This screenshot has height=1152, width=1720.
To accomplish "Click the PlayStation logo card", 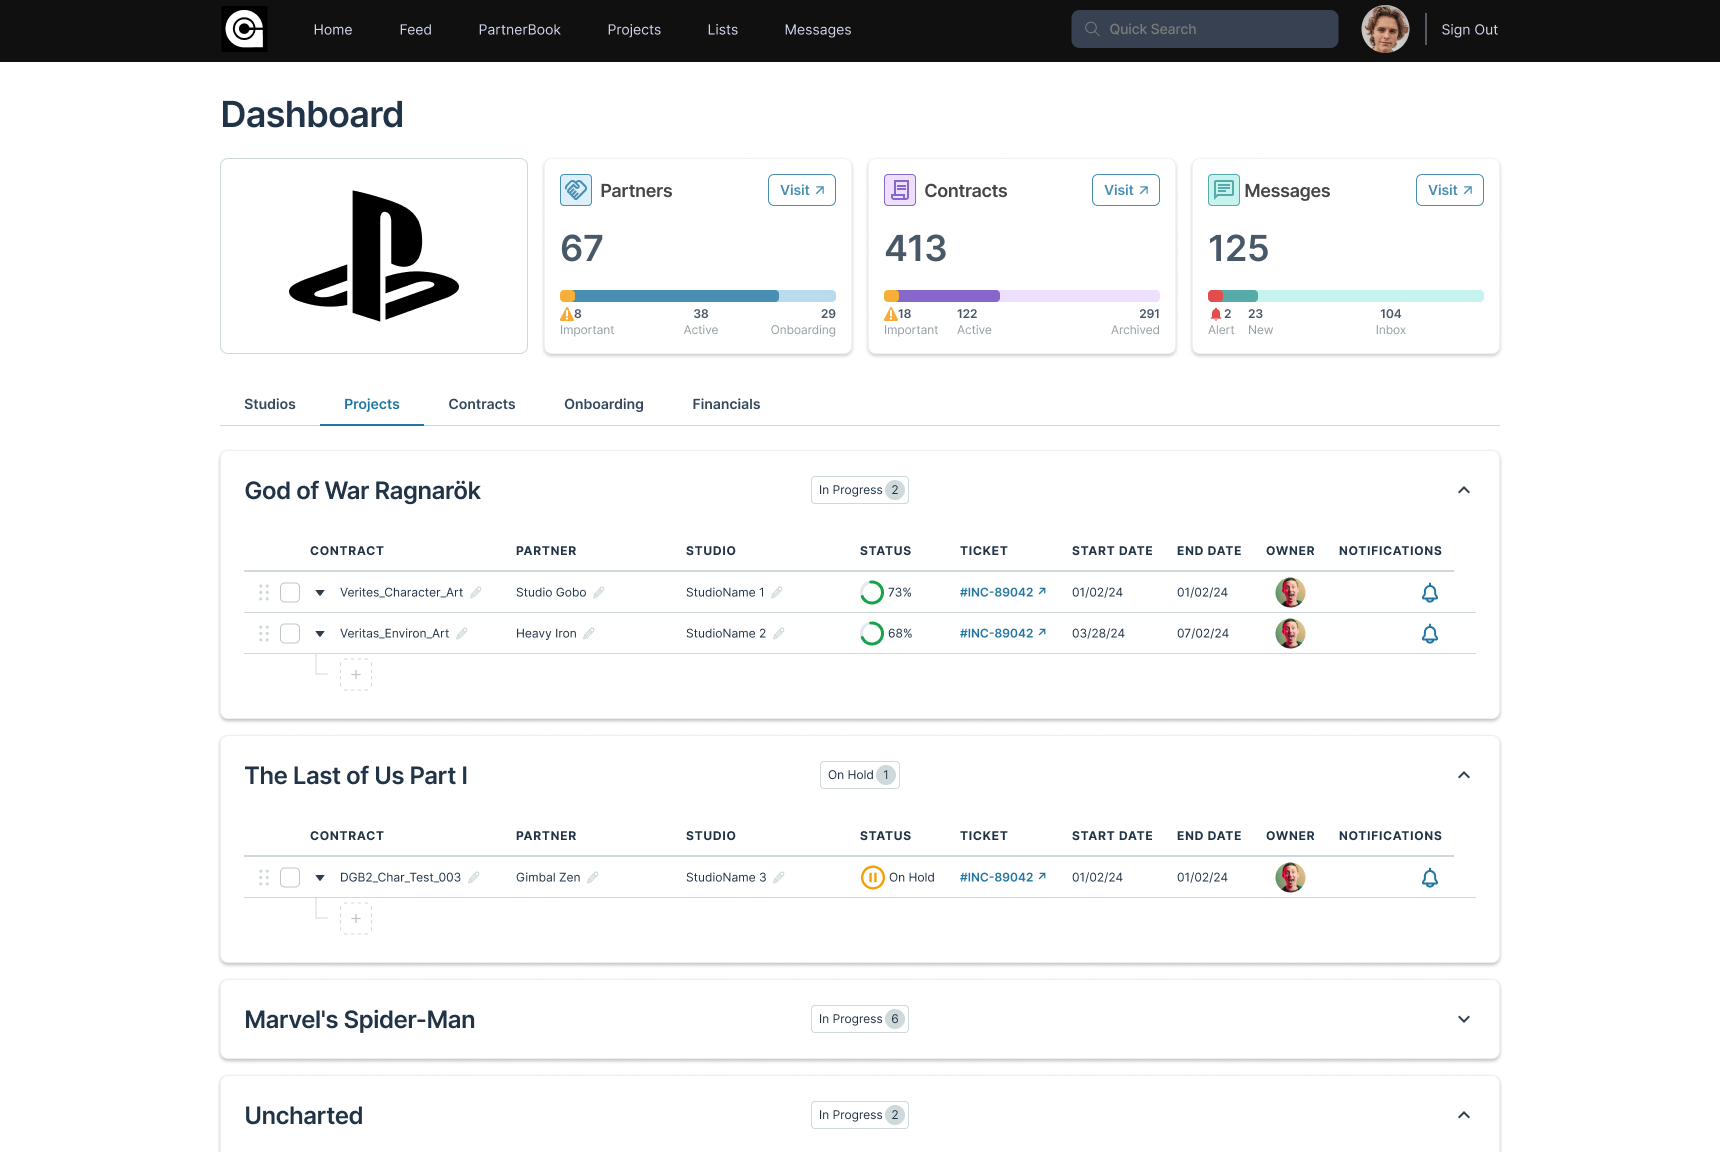I will click(x=374, y=256).
